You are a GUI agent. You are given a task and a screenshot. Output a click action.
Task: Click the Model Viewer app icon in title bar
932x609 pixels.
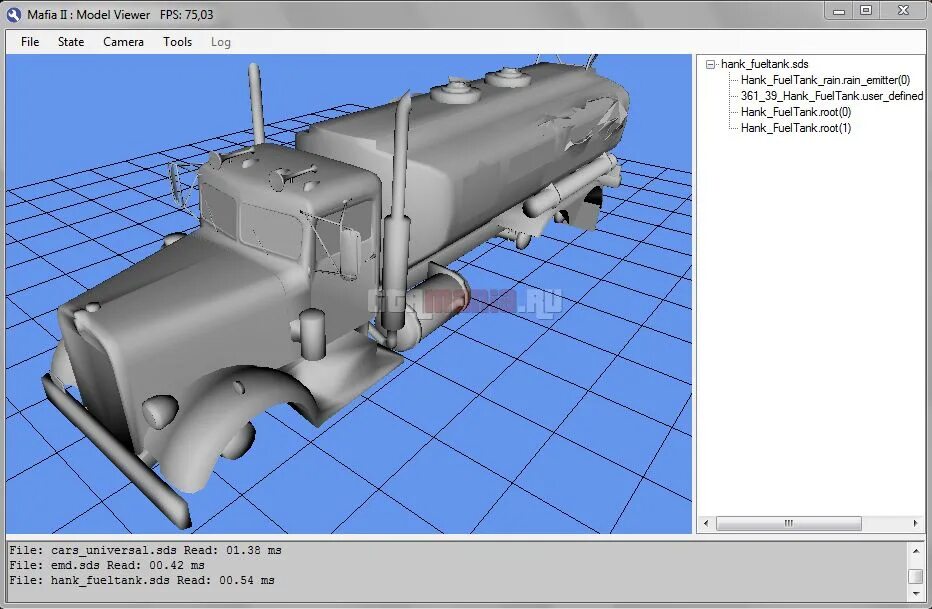[x=13, y=15]
